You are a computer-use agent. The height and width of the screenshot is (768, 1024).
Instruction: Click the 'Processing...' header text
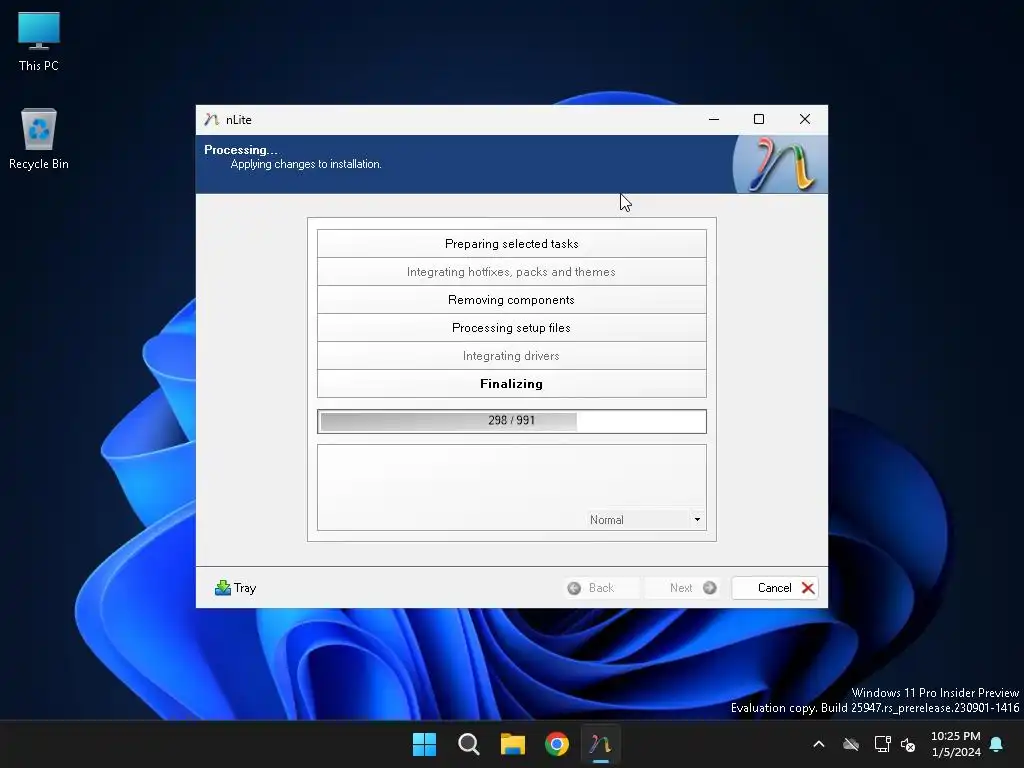[241, 150]
